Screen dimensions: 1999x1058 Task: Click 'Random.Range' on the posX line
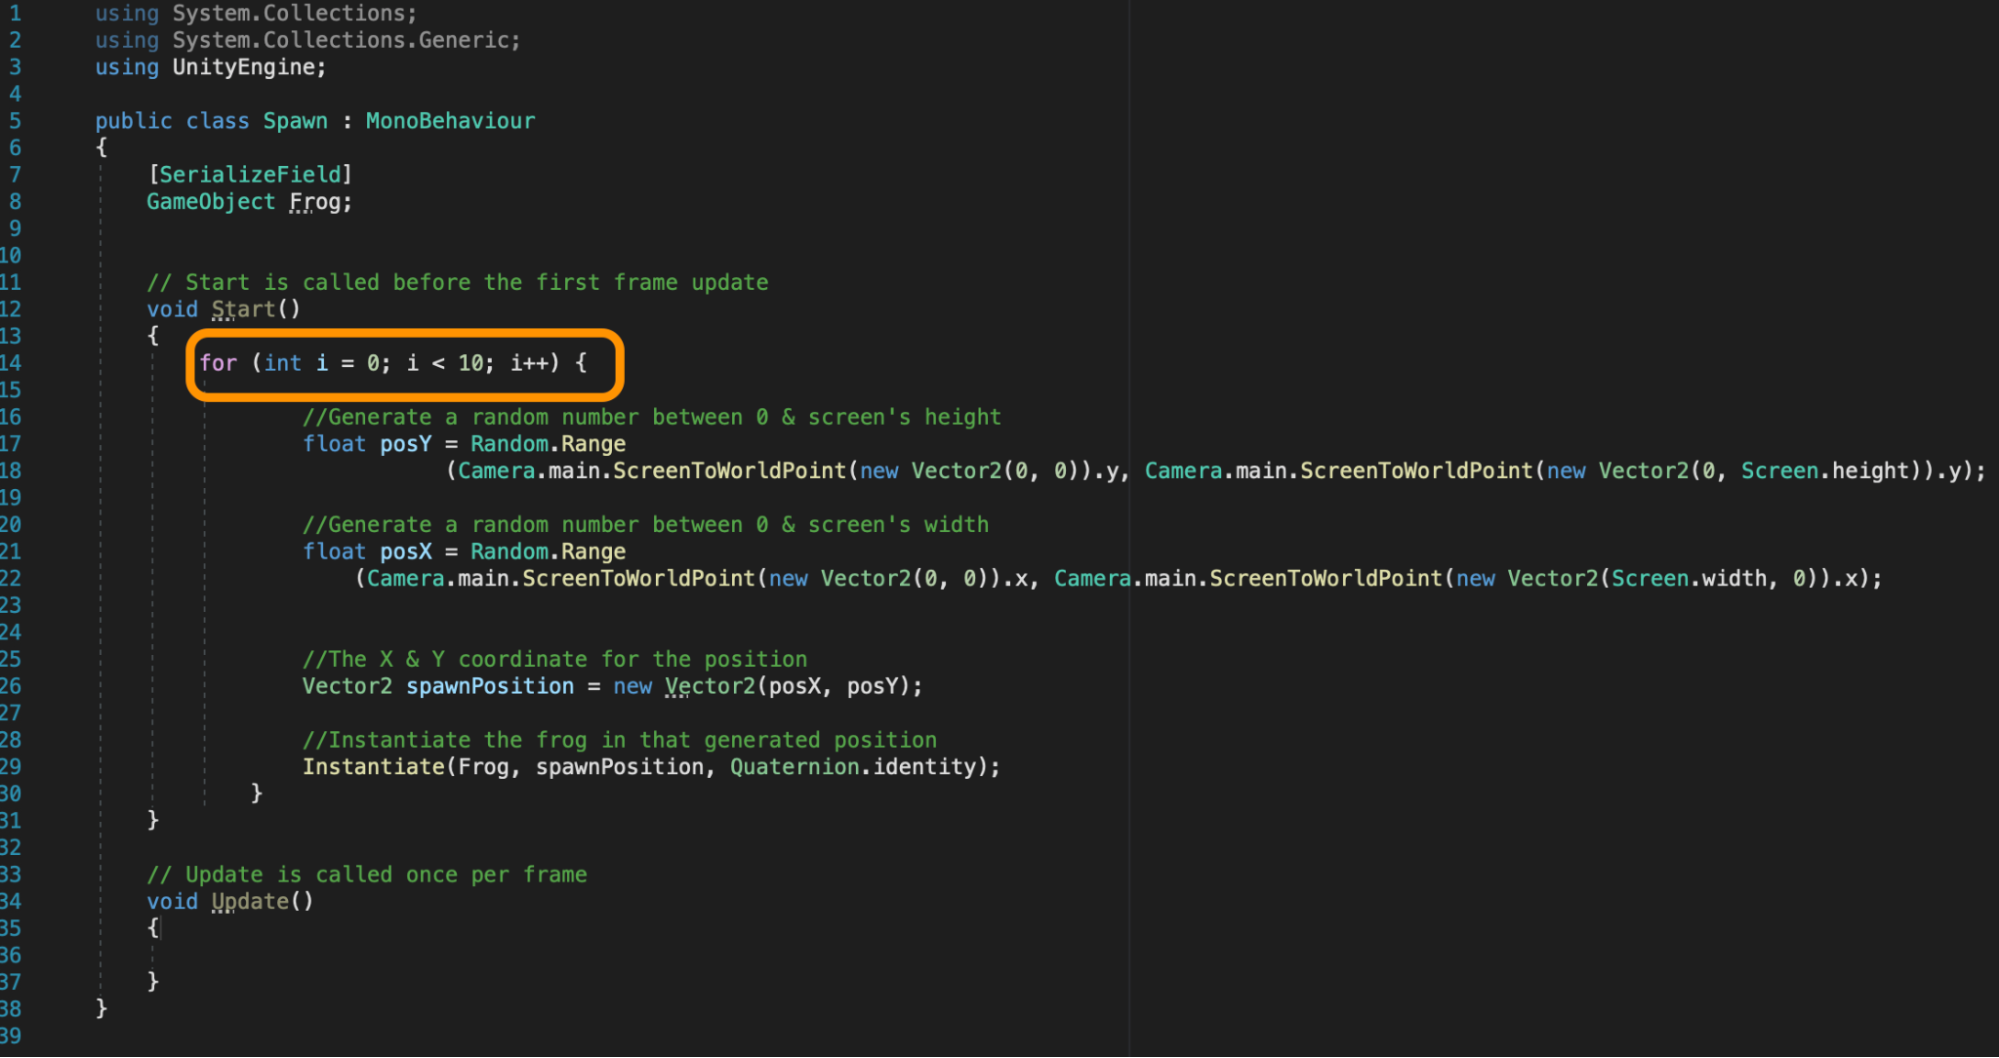pos(548,552)
